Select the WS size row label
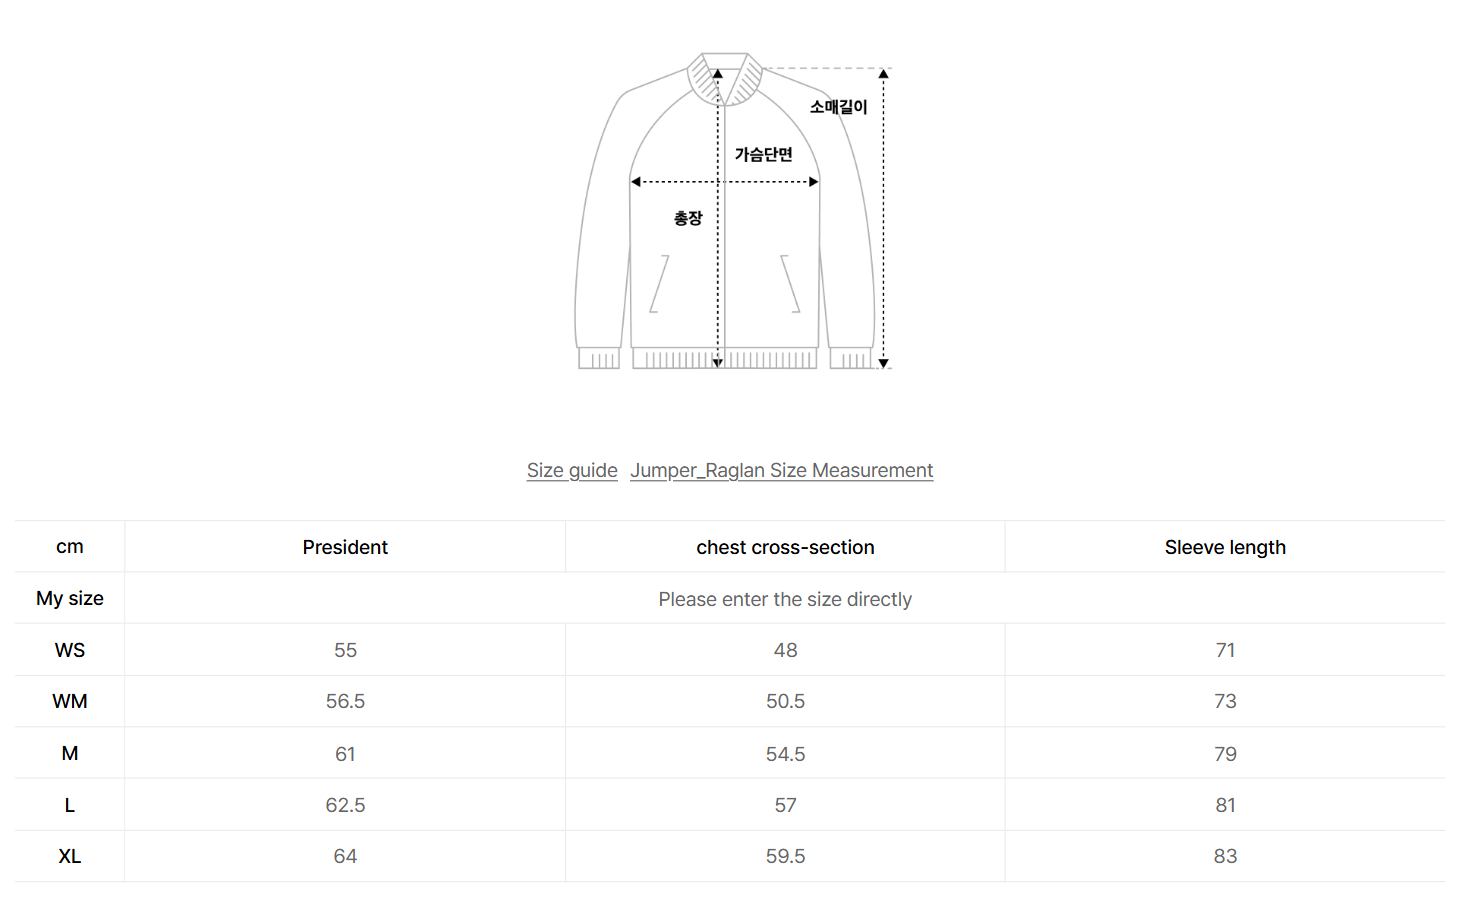 pos(70,650)
